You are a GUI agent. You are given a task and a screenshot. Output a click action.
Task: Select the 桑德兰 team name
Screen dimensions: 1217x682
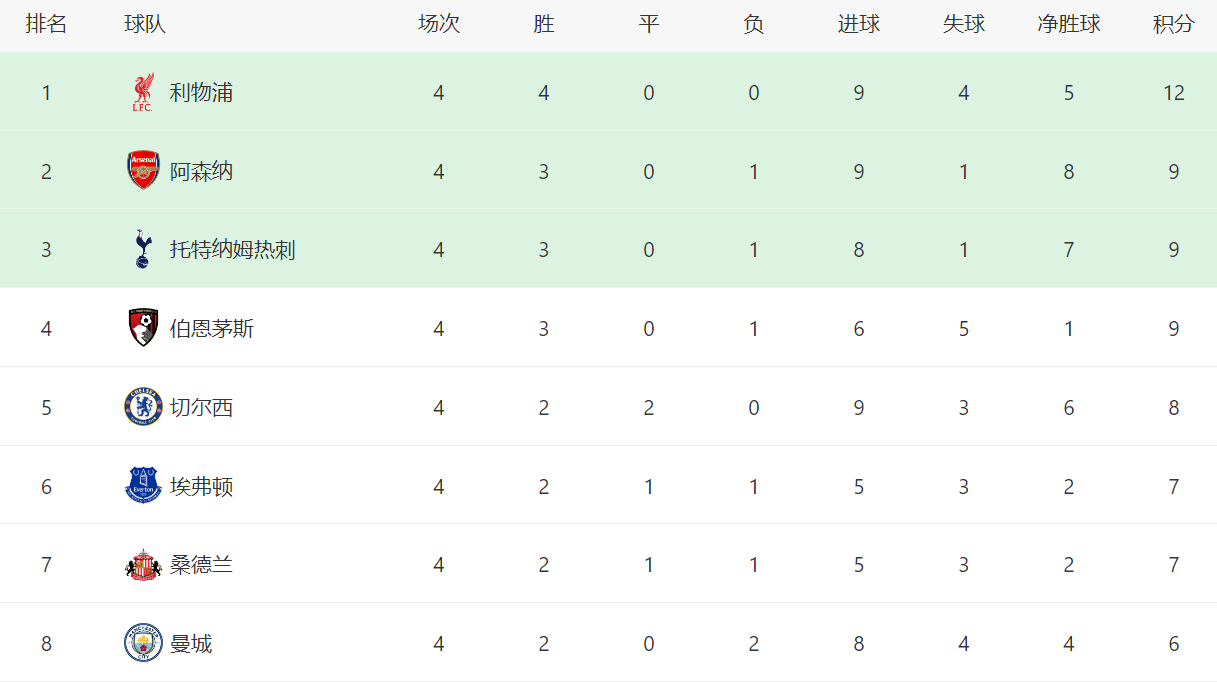tap(201, 565)
